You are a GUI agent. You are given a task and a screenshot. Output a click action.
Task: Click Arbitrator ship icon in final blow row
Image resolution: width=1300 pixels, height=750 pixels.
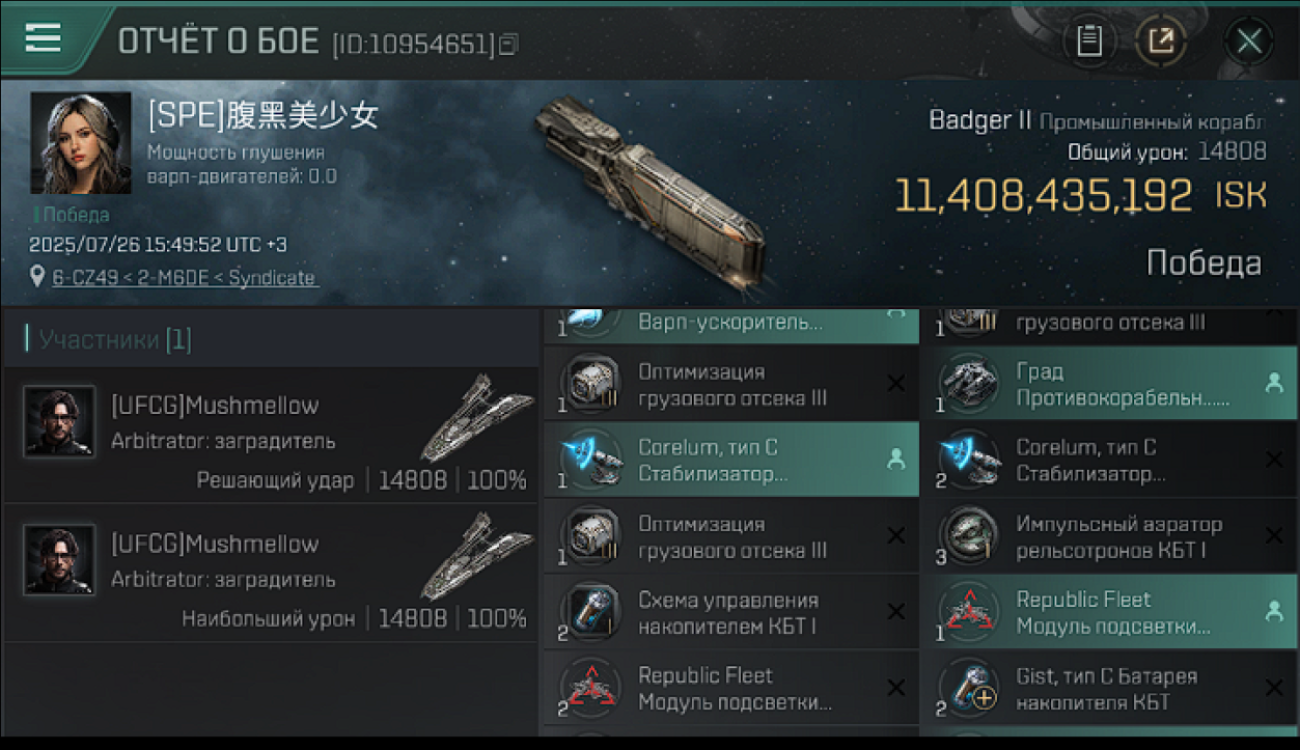click(474, 418)
